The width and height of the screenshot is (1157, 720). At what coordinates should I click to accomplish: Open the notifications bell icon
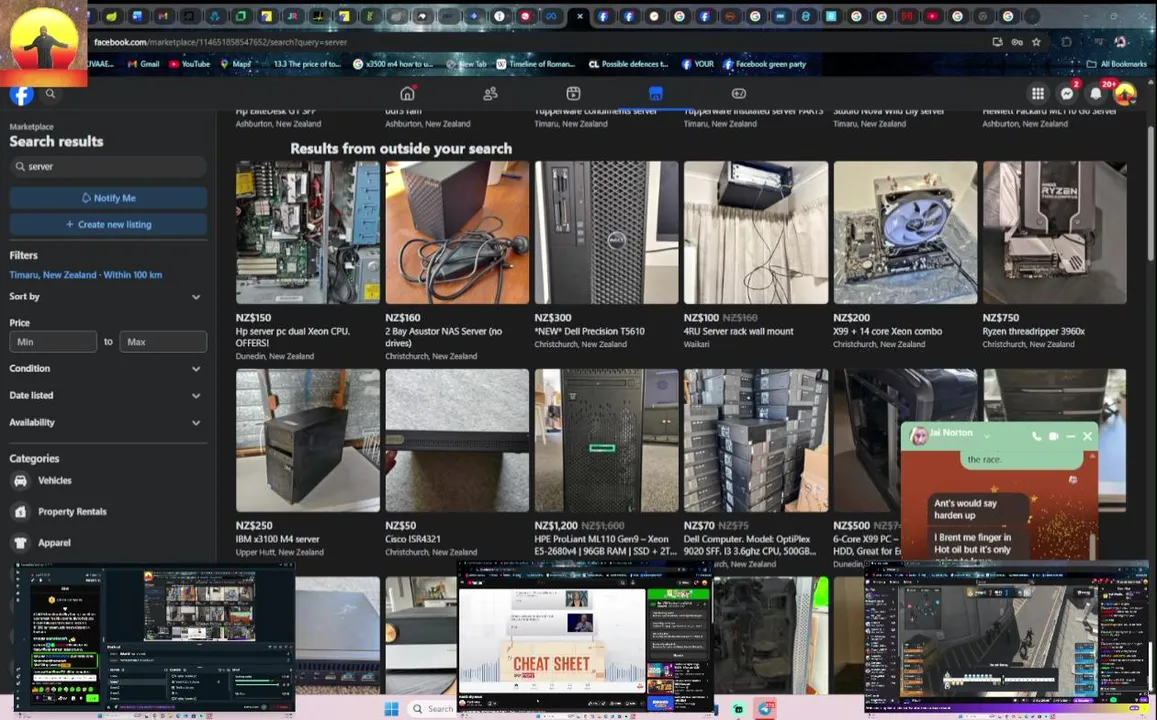tap(1096, 93)
